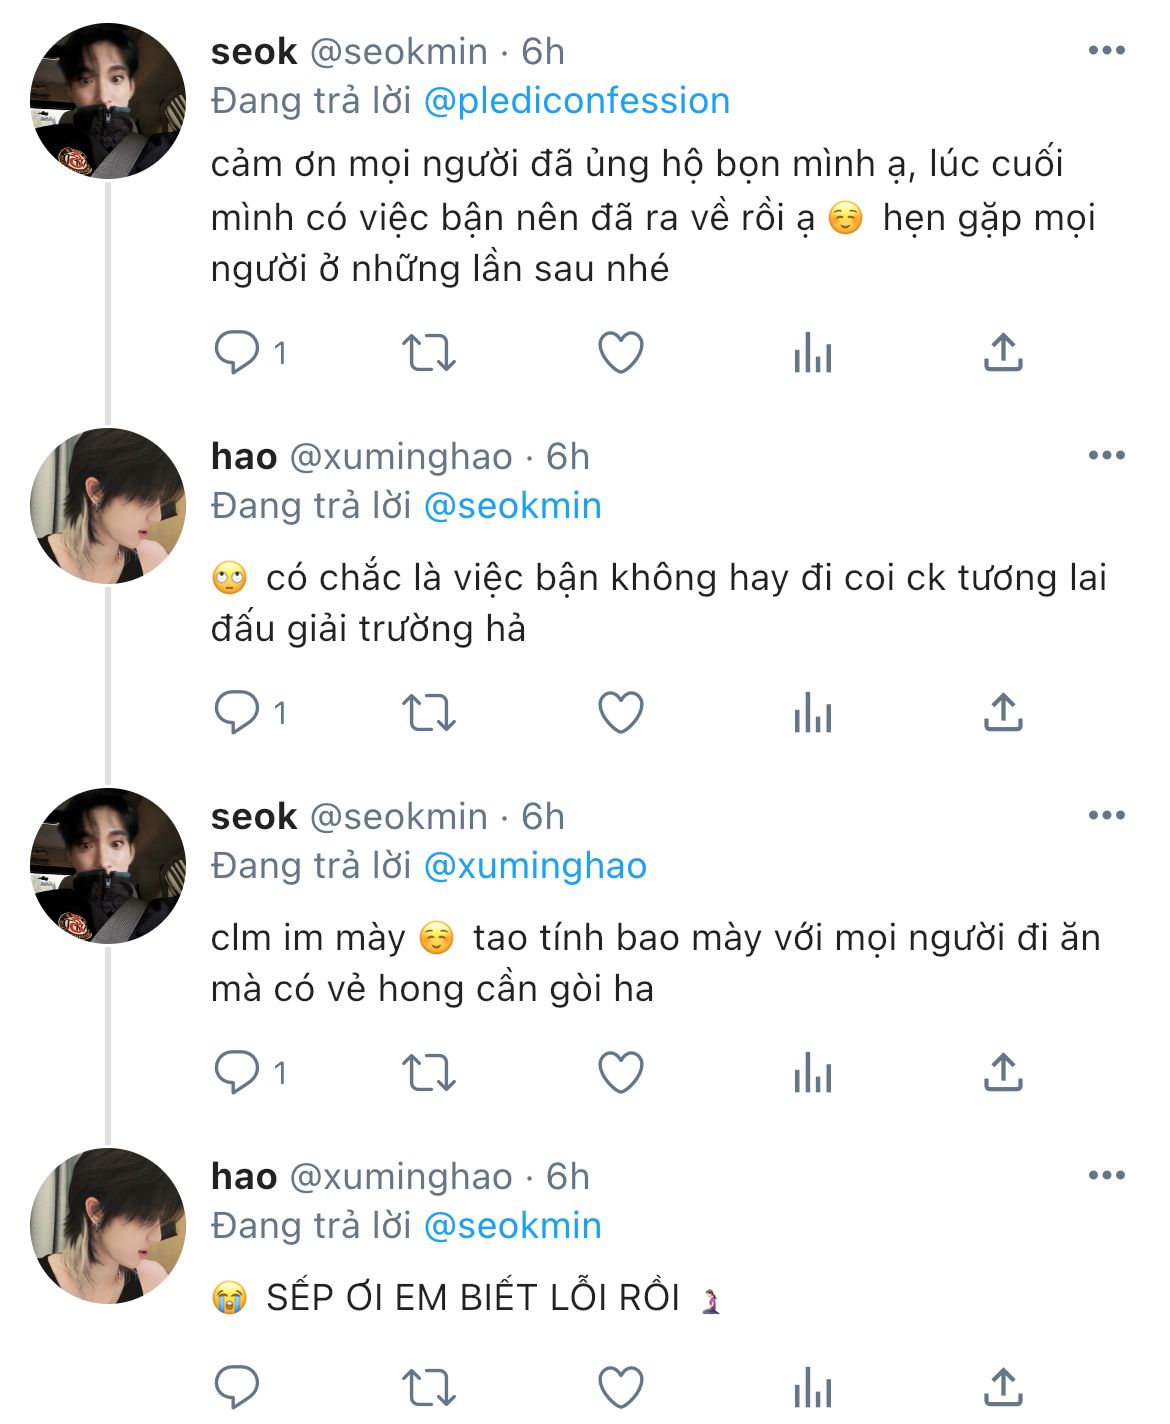This screenshot has height=1424, width=1170.
Task: Share seok's first tweet
Action: (x=1003, y=353)
